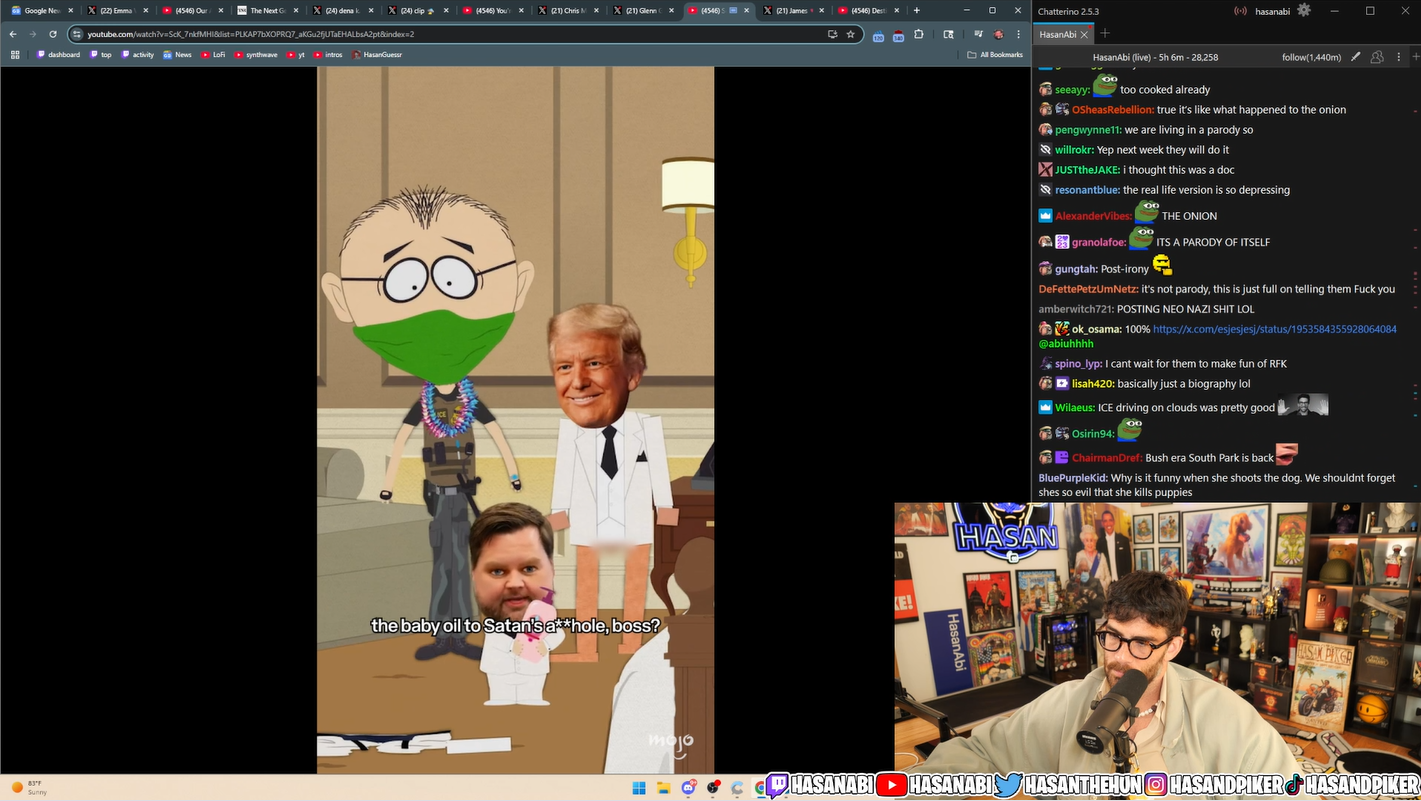Open the 'activity' bookmark
This screenshot has width=1421, height=801.
click(x=138, y=55)
